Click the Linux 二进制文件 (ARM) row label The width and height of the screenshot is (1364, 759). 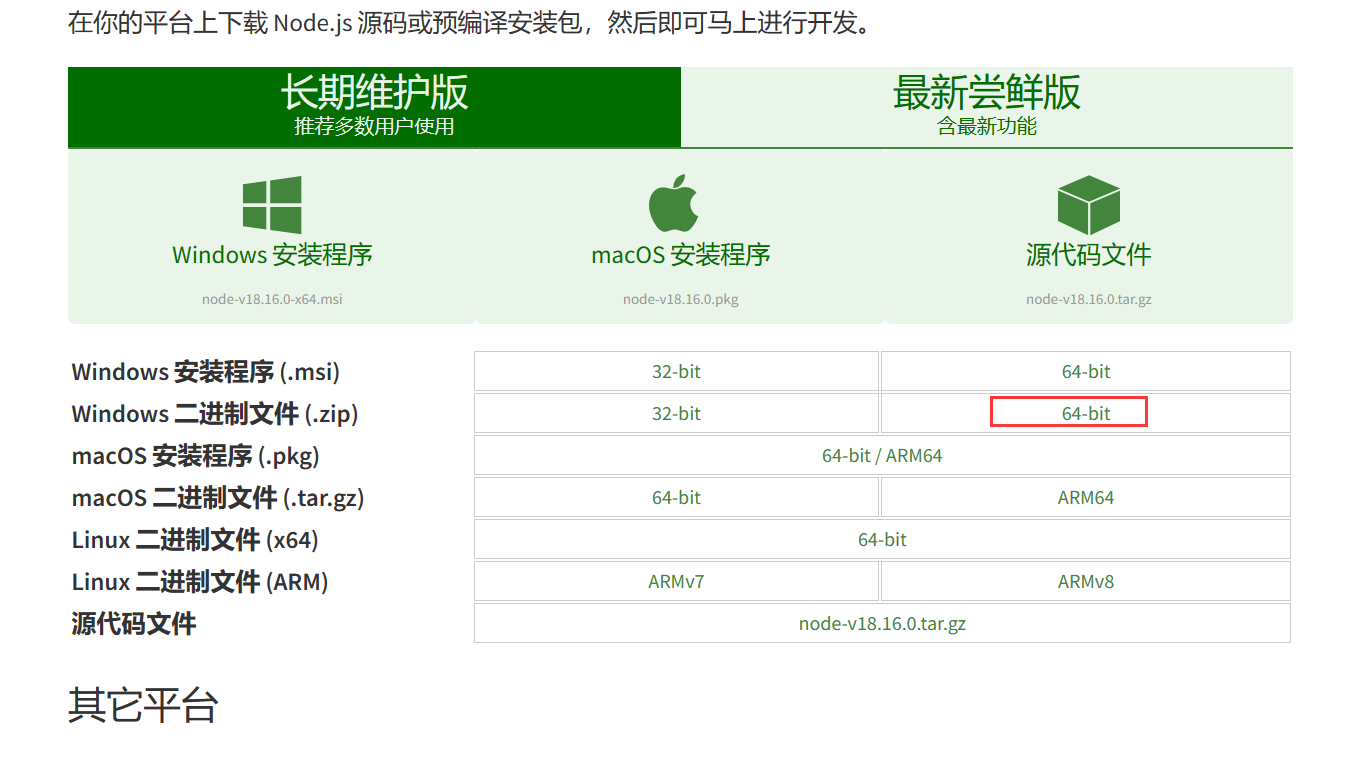pyautogui.click(x=200, y=582)
